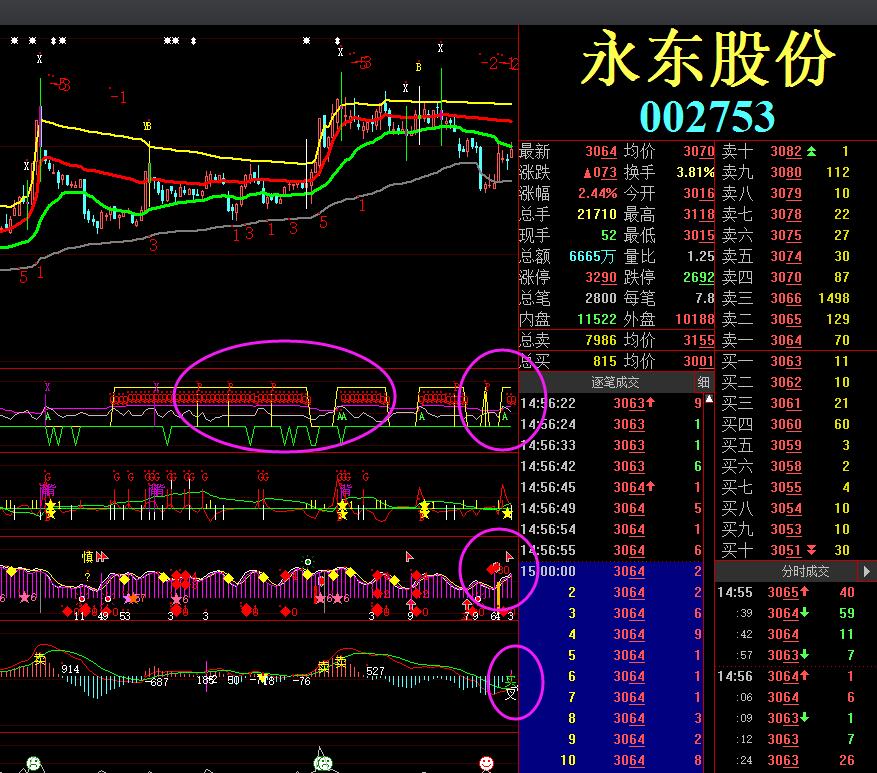Click the stock code 002753
This screenshot has height=773, width=877.
(707, 116)
